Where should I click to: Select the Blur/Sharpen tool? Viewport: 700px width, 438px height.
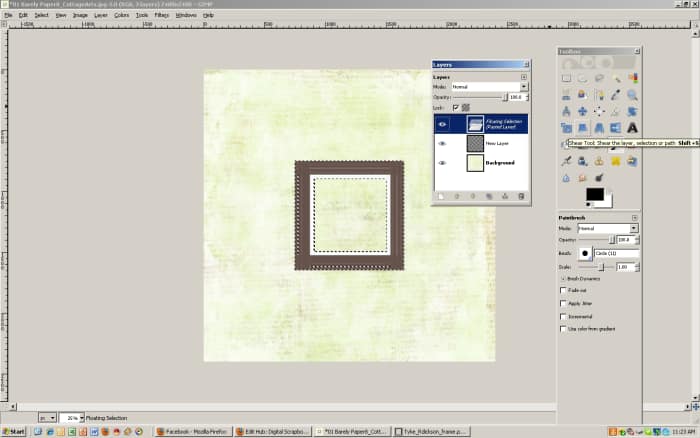(566, 178)
